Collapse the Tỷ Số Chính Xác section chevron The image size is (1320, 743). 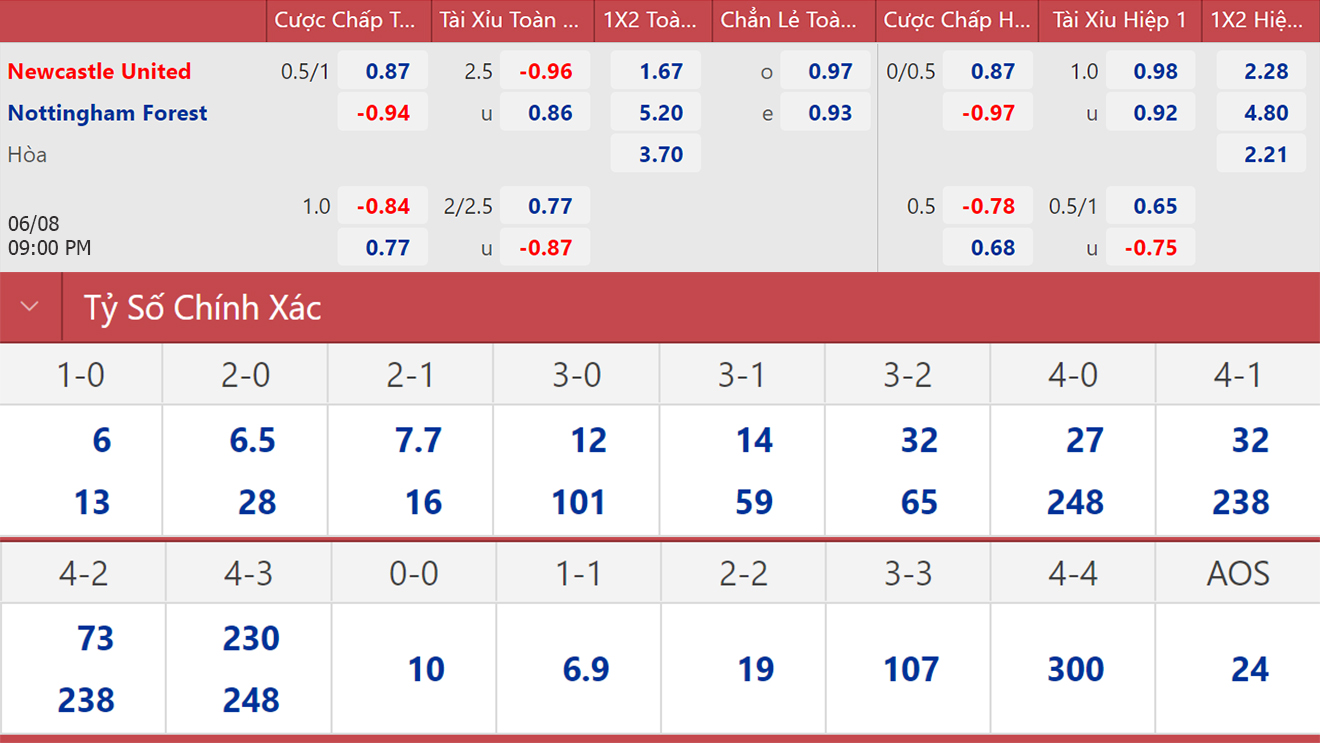tap(30, 307)
